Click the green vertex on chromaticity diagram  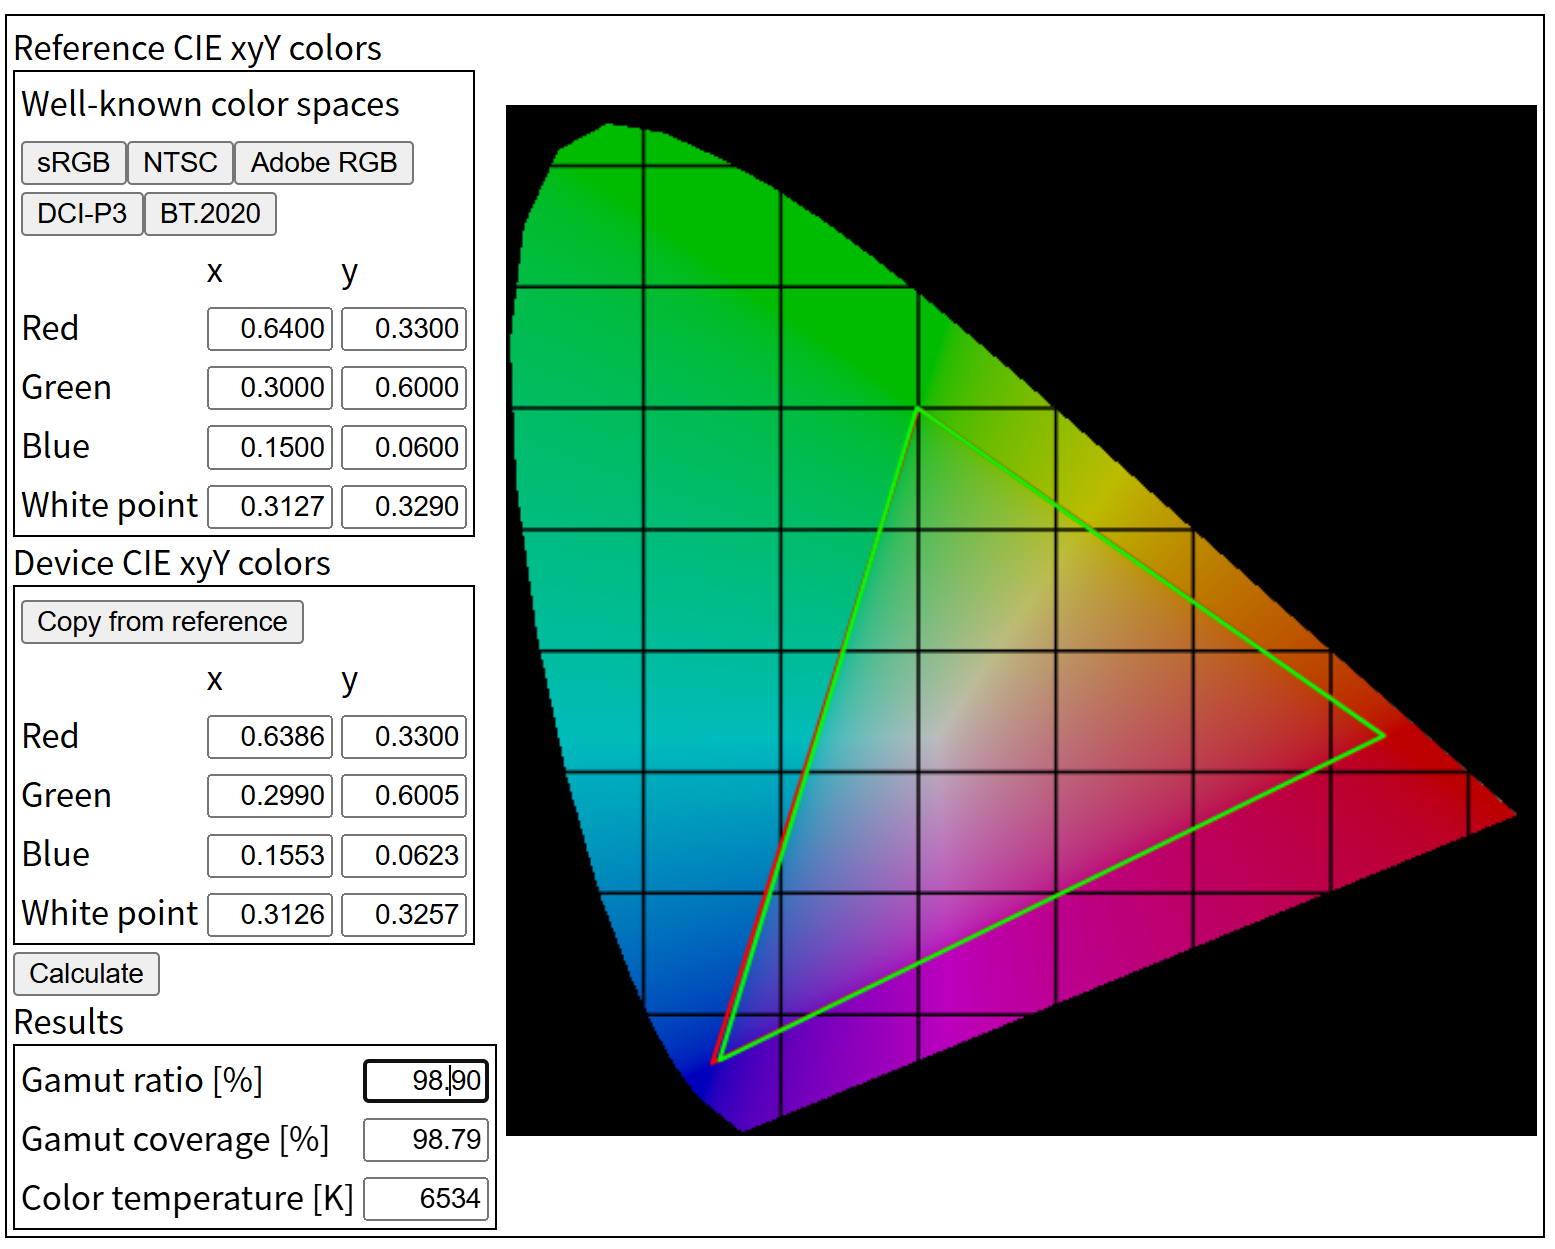pos(917,408)
